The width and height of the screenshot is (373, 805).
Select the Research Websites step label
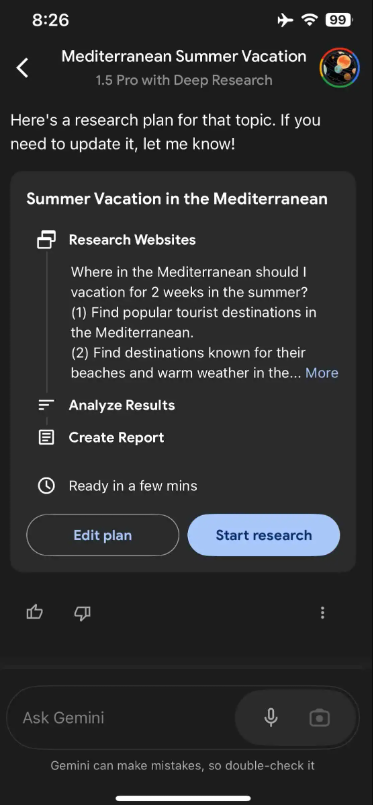[x=132, y=240]
